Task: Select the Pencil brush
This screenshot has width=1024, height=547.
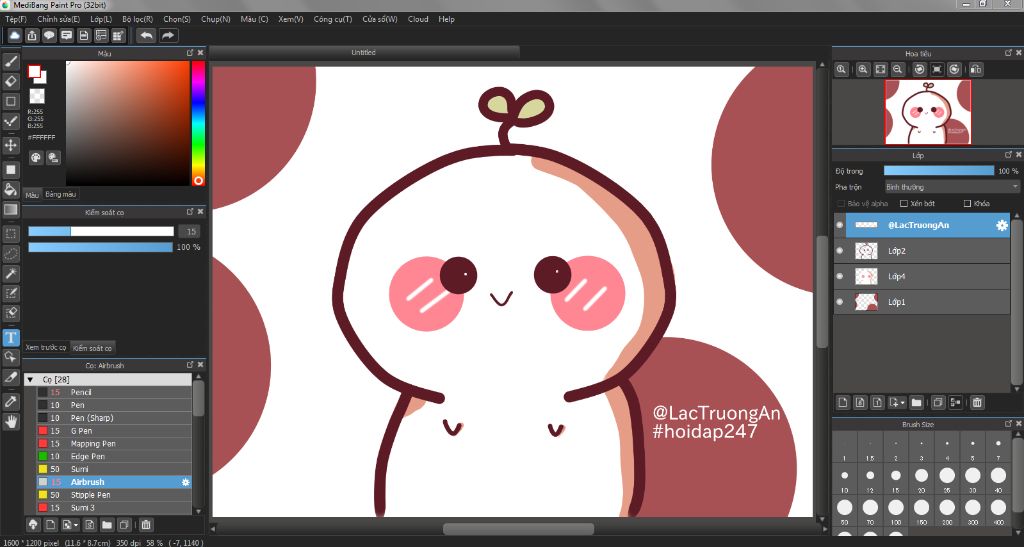Action: pyautogui.click(x=114, y=392)
